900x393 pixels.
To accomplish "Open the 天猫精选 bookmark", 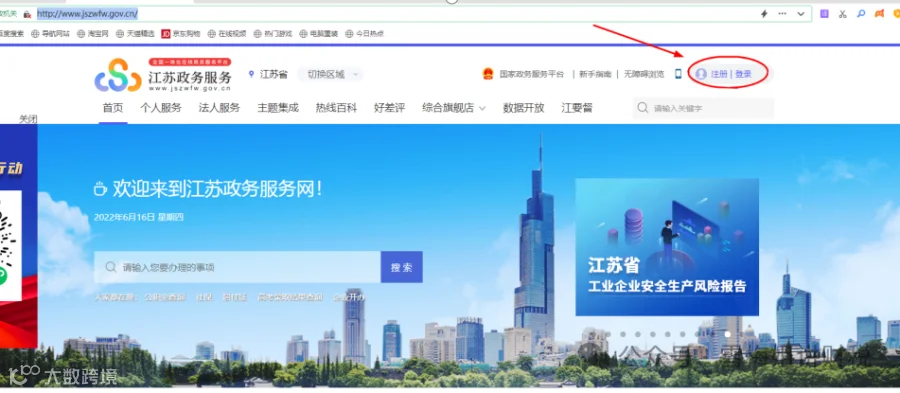I will click(x=135, y=34).
